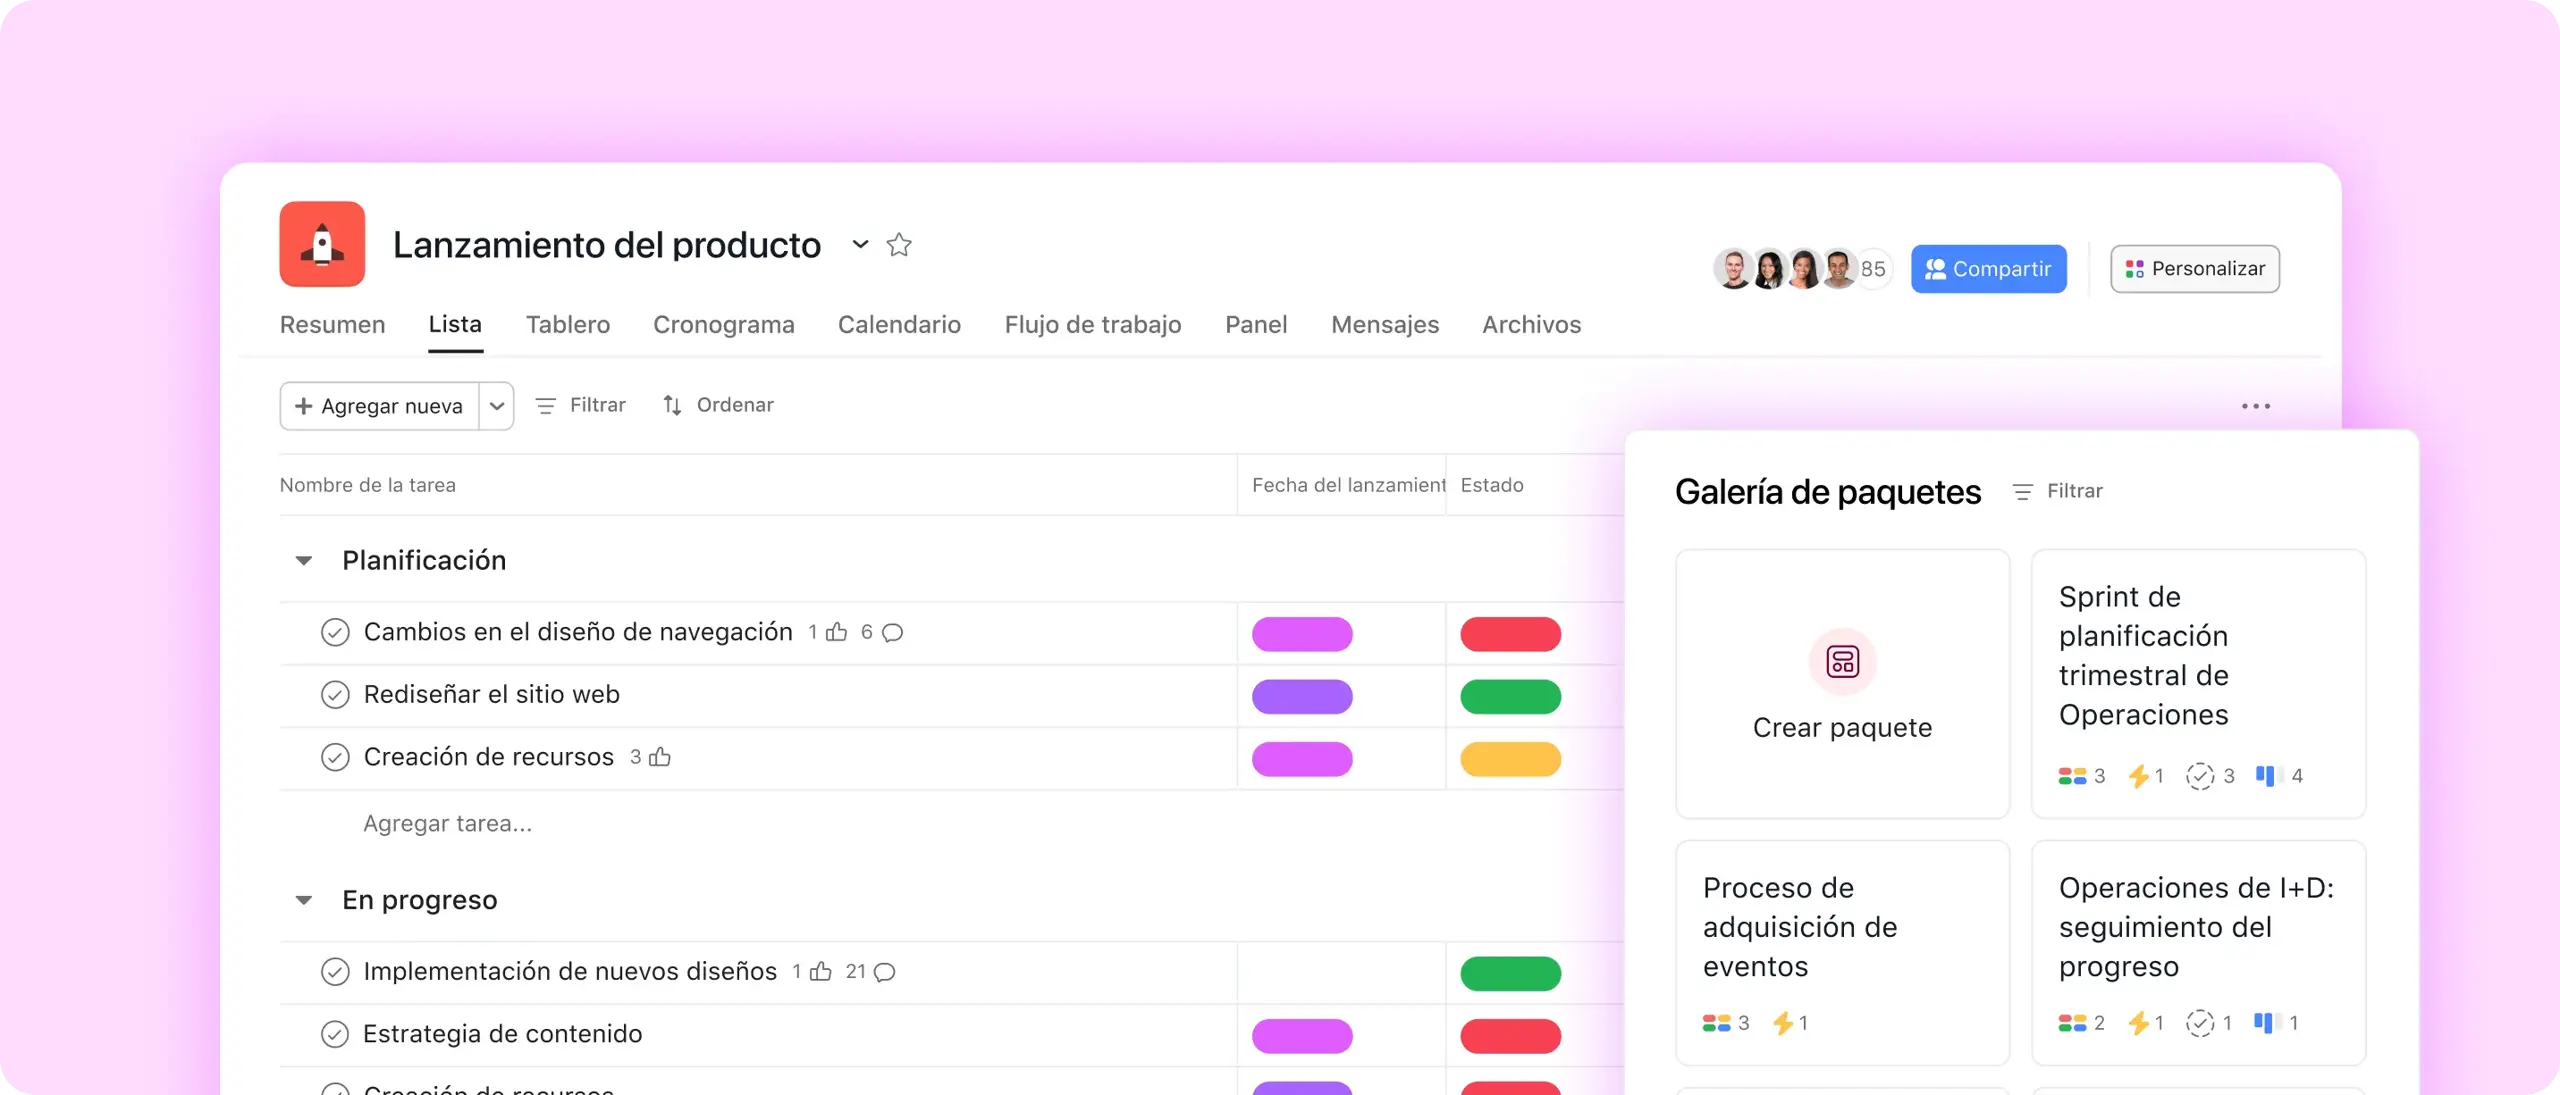The image size is (2560, 1095).
Task: Click the yellow Estado pill for Creación de recursos
Action: (1510, 759)
